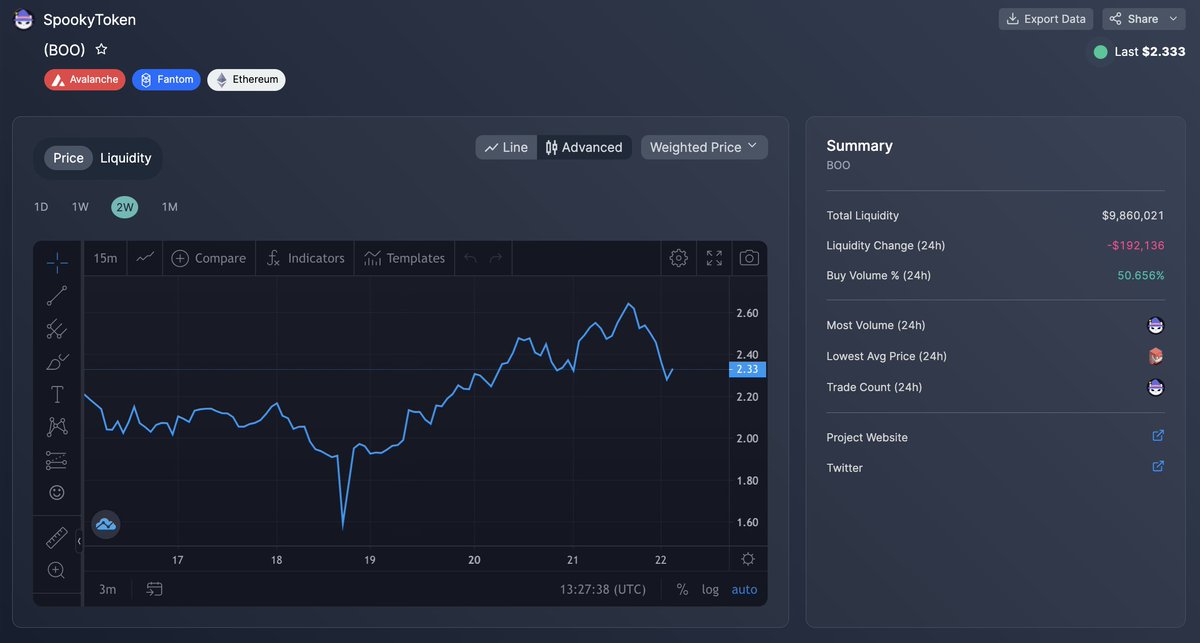Click the Twitter label
Image resolution: width=1200 pixels, height=643 pixels.
[x=844, y=467]
